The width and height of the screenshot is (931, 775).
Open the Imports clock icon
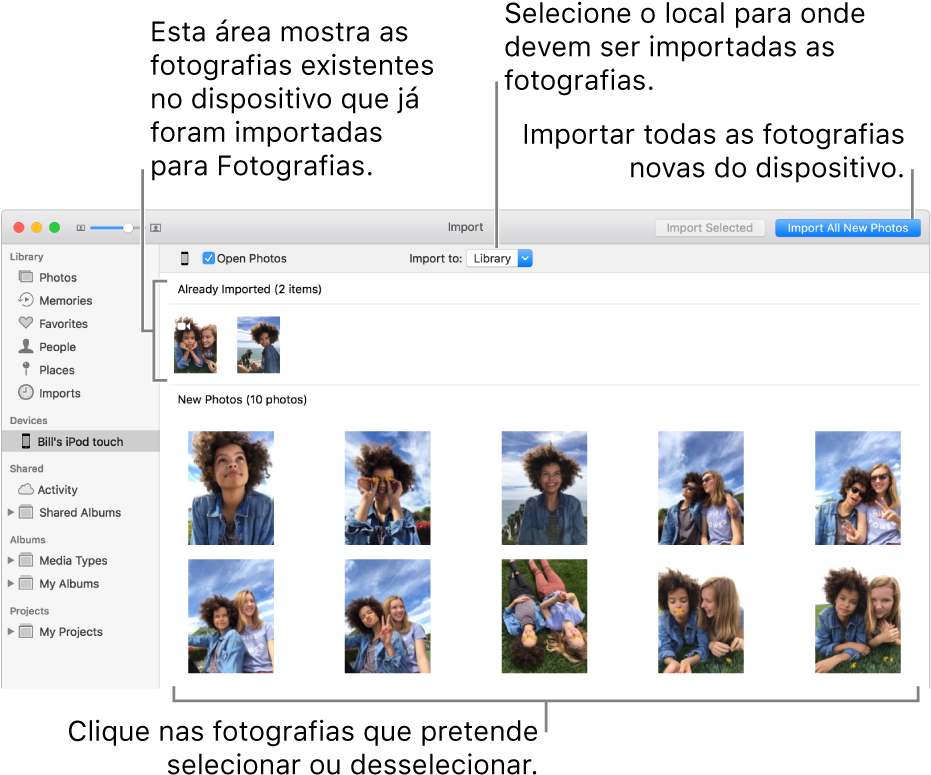tap(26, 393)
